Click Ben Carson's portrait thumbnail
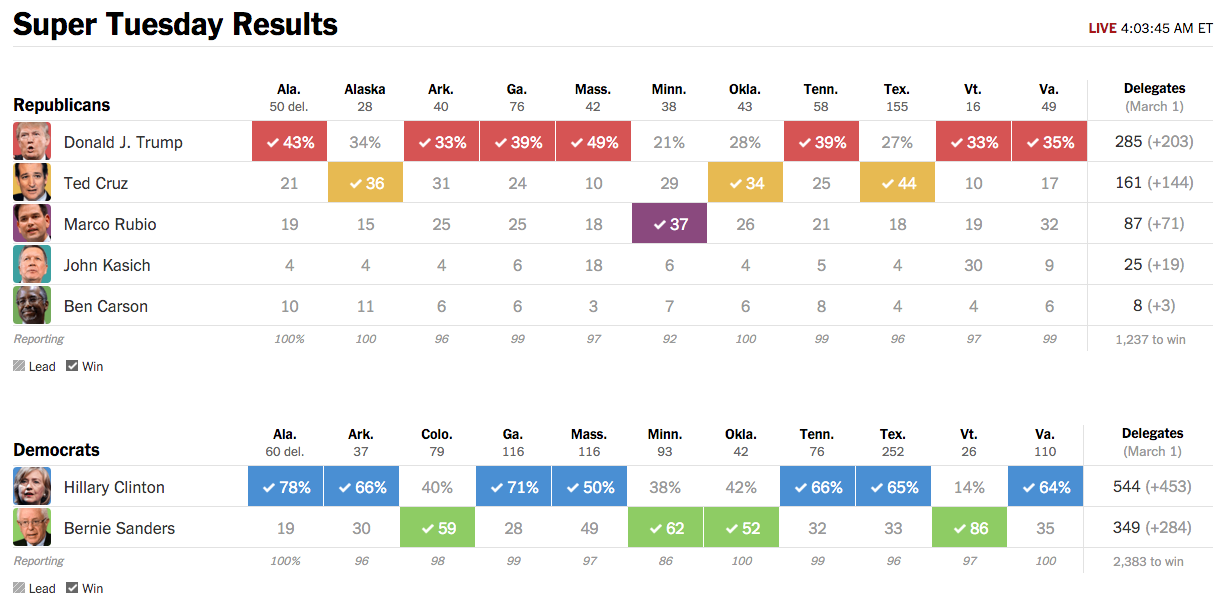The height and width of the screenshot is (606, 1232). pyautogui.click(x=32, y=306)
